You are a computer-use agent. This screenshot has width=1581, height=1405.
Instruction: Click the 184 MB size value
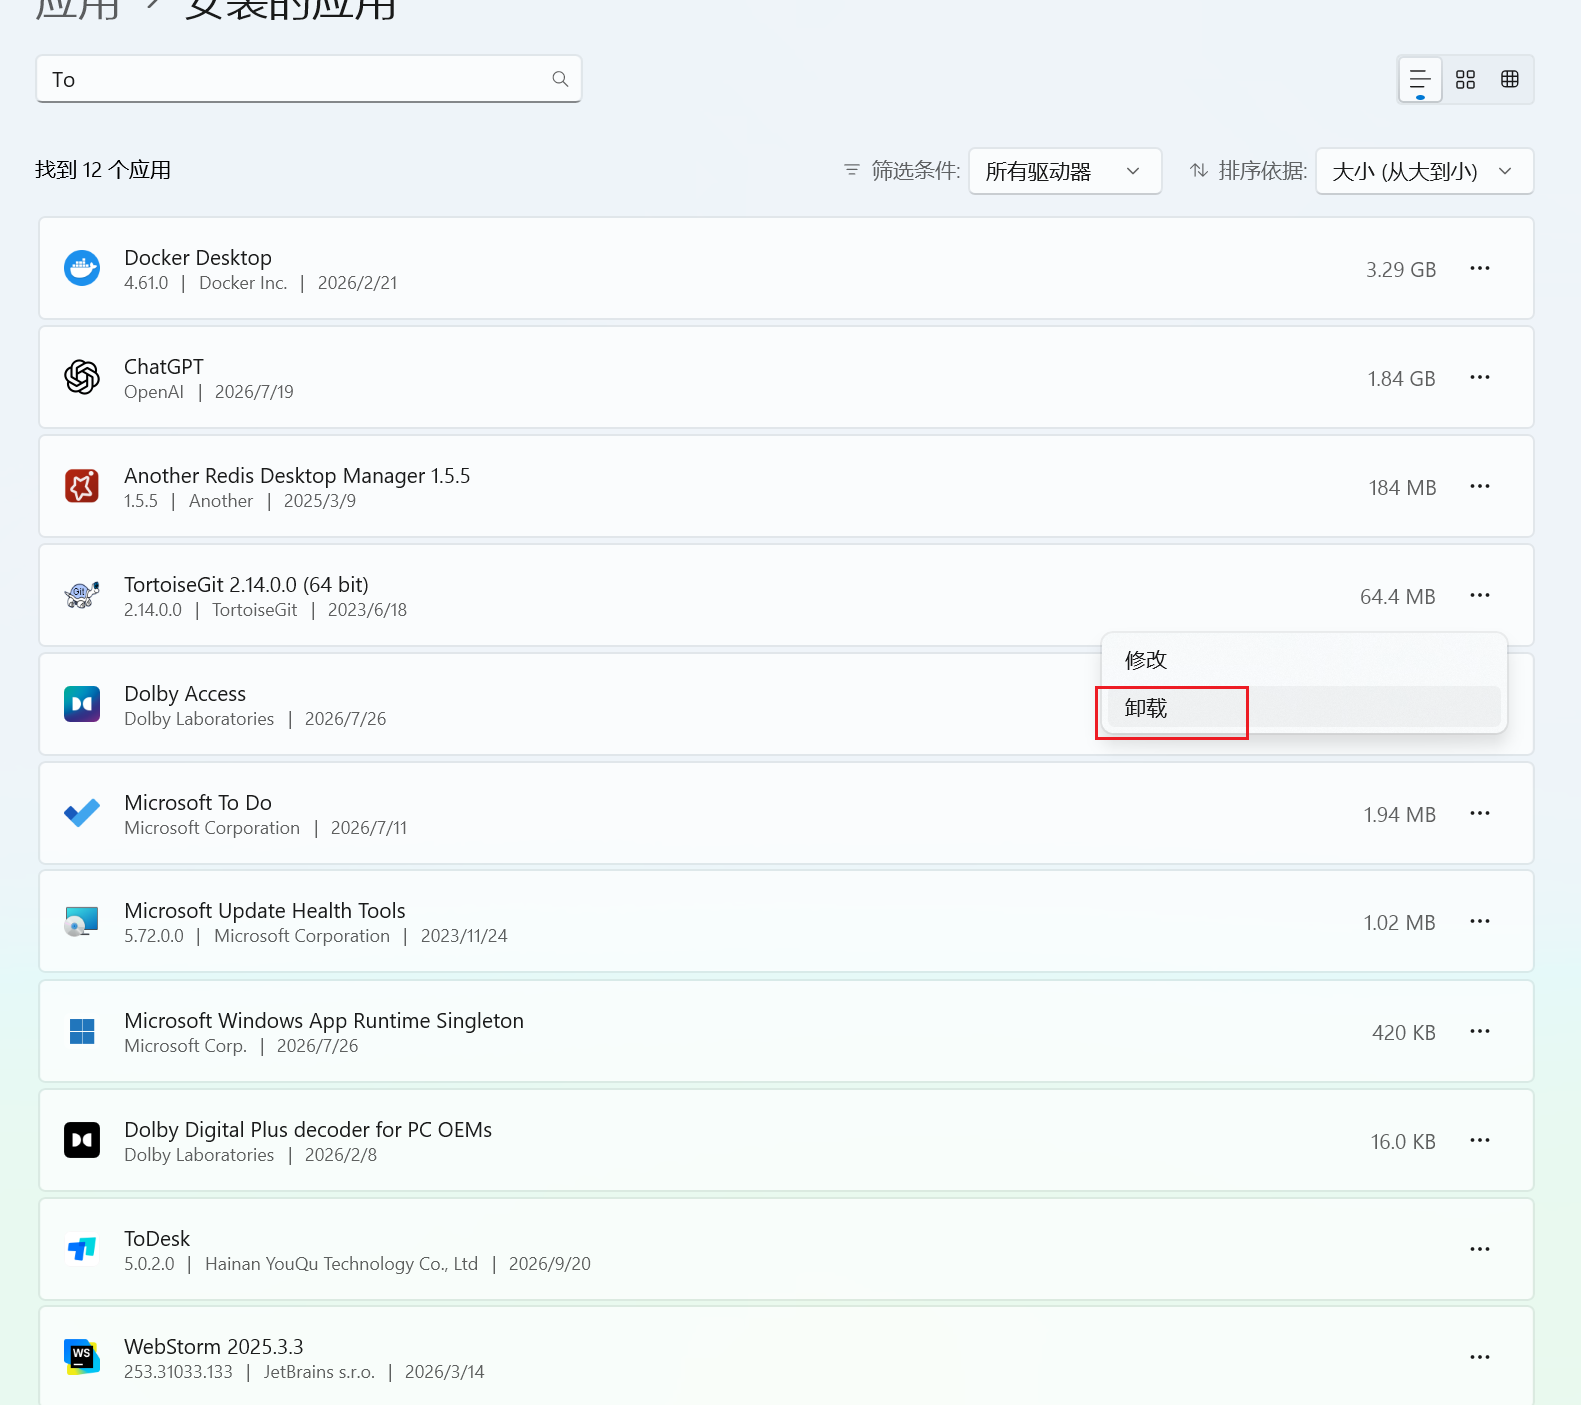click(1403, 487)
